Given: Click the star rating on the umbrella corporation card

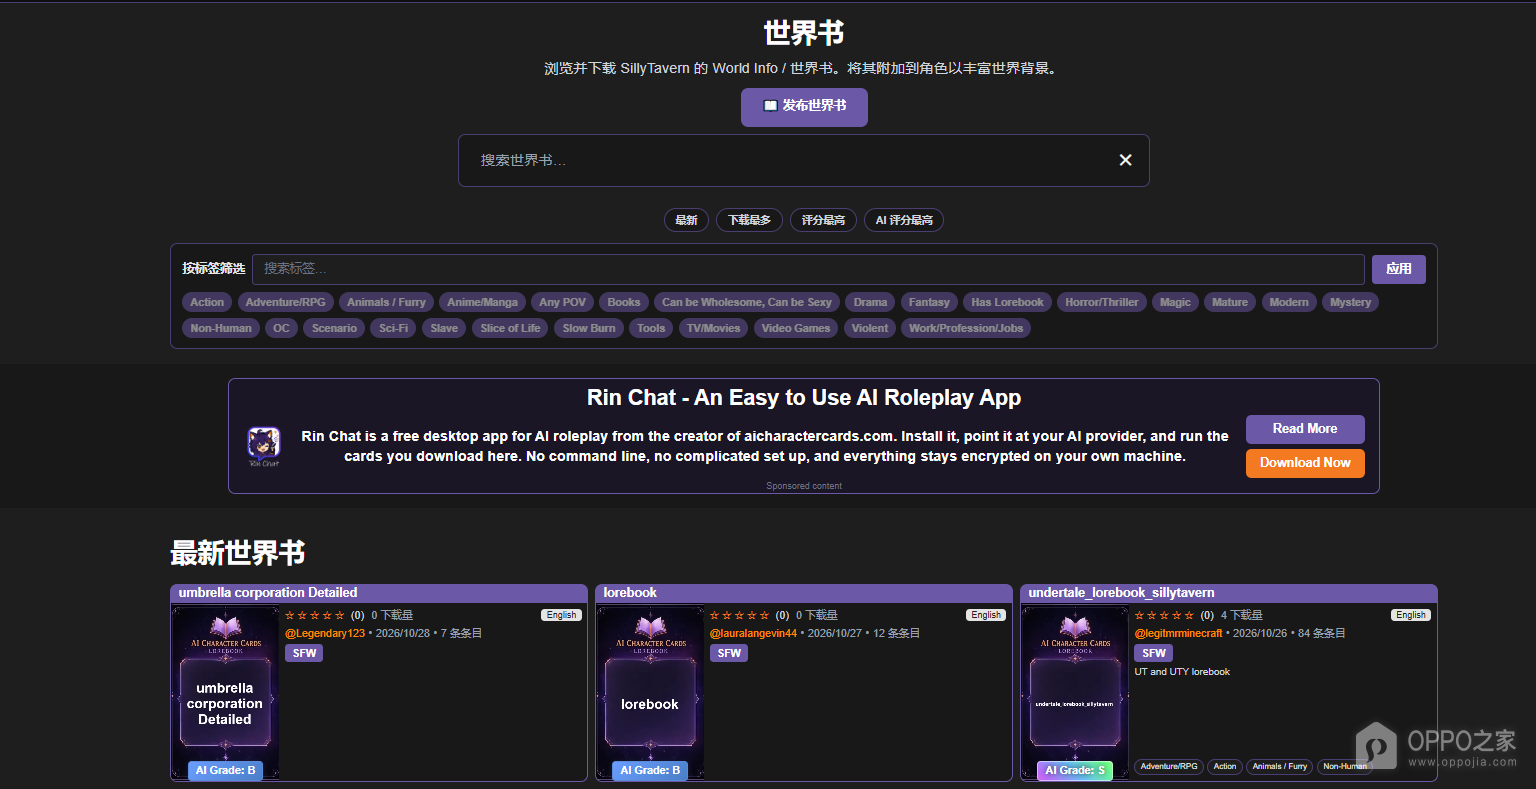Looking at the screenshot, I should coord(315,616).
